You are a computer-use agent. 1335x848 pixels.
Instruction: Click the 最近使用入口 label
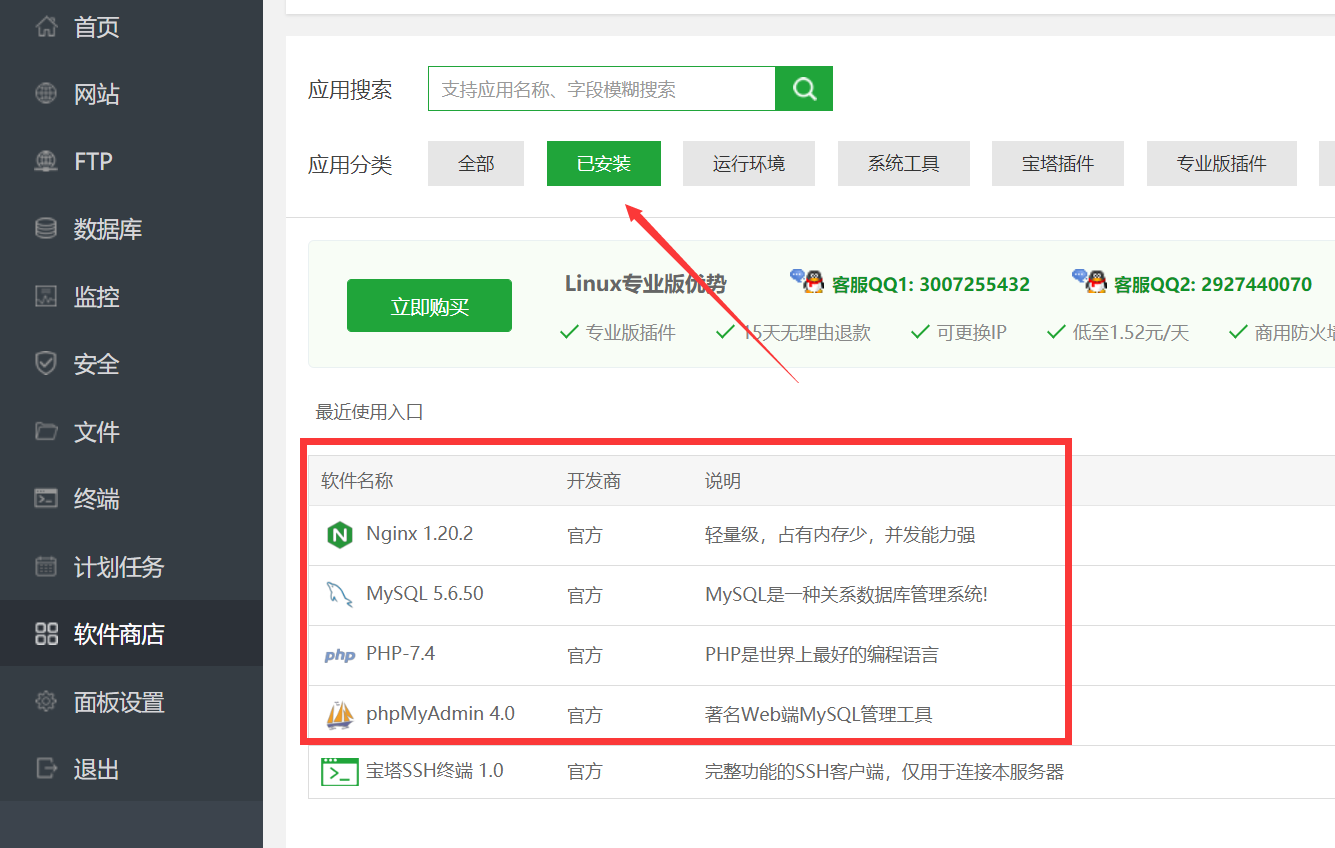(x=370, y=412)
